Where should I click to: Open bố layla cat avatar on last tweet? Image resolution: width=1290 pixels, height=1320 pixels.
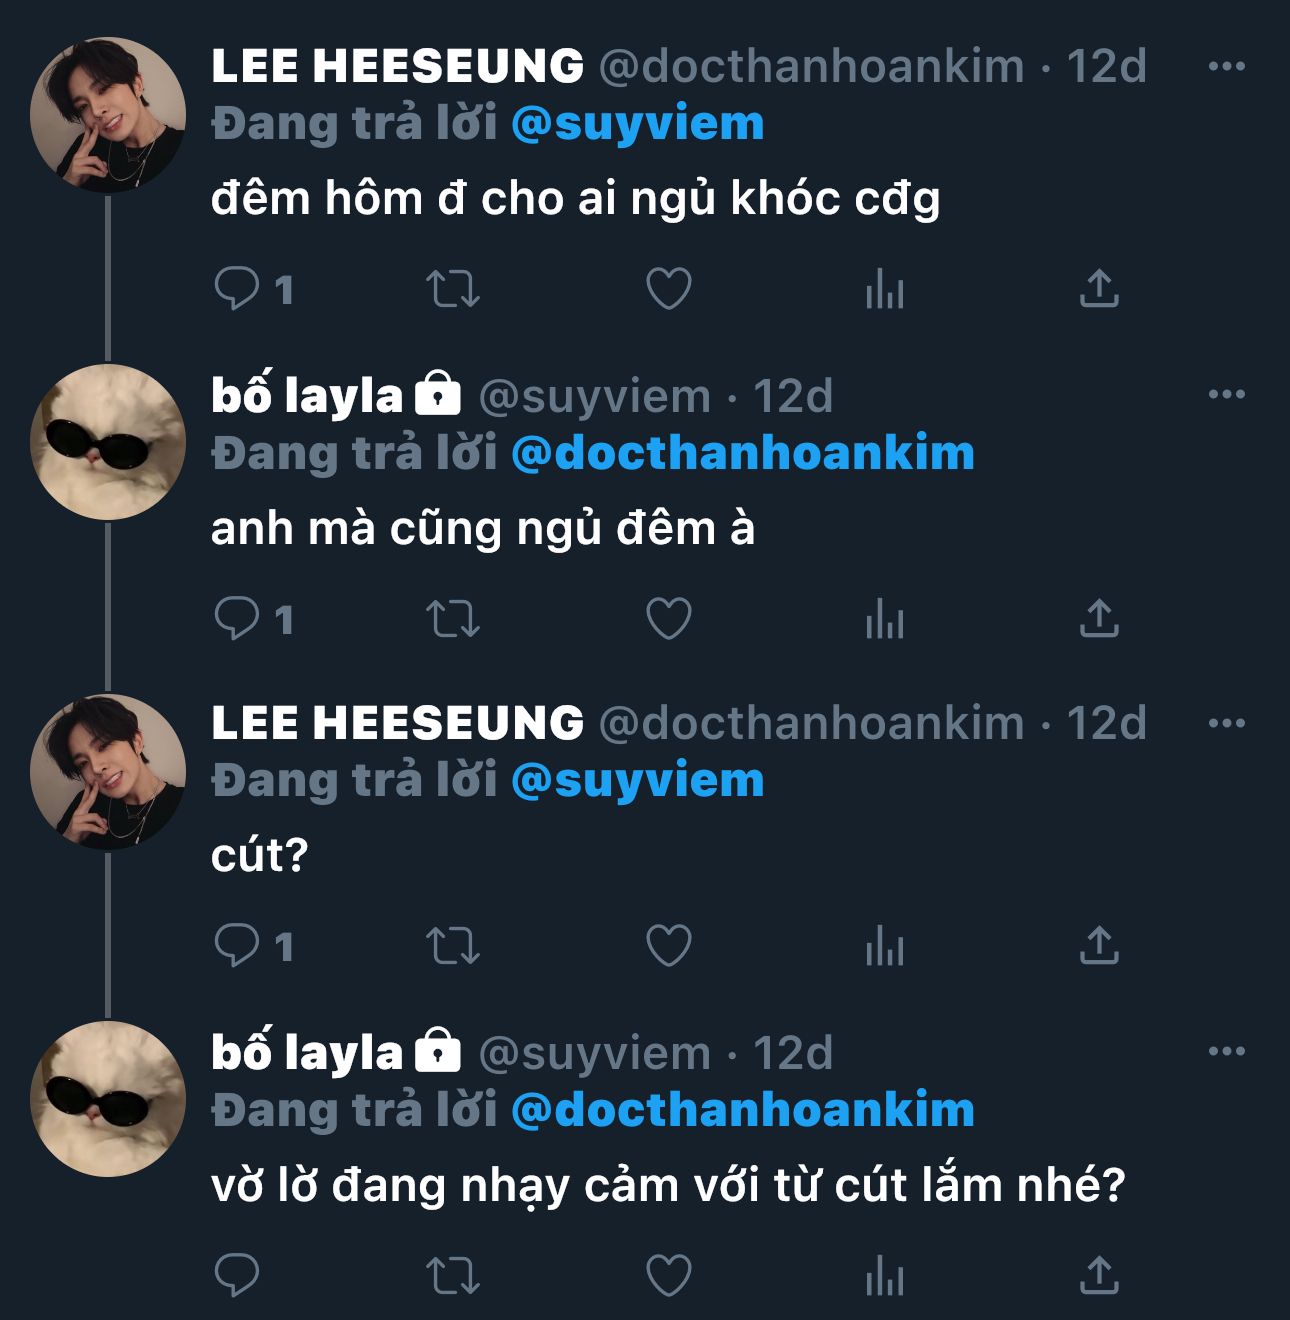tap(108, 1098)
